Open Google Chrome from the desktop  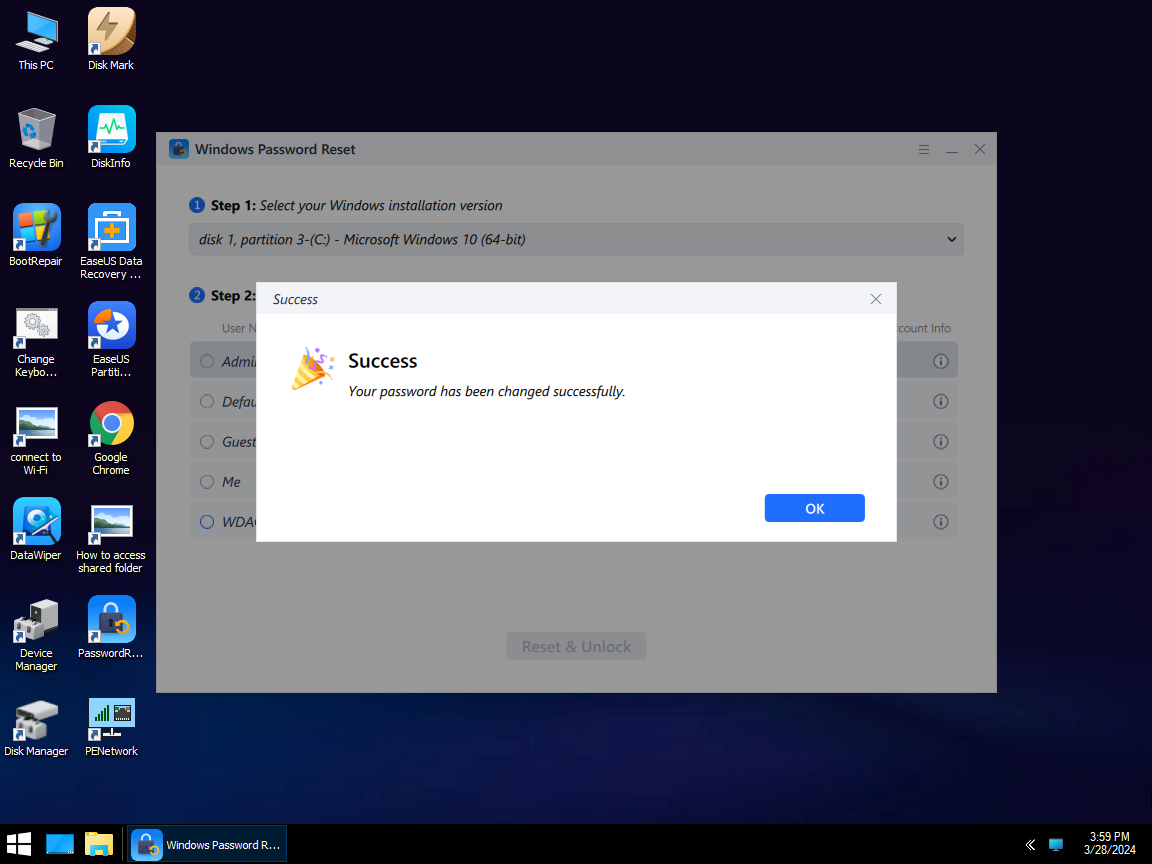point(111,425)
